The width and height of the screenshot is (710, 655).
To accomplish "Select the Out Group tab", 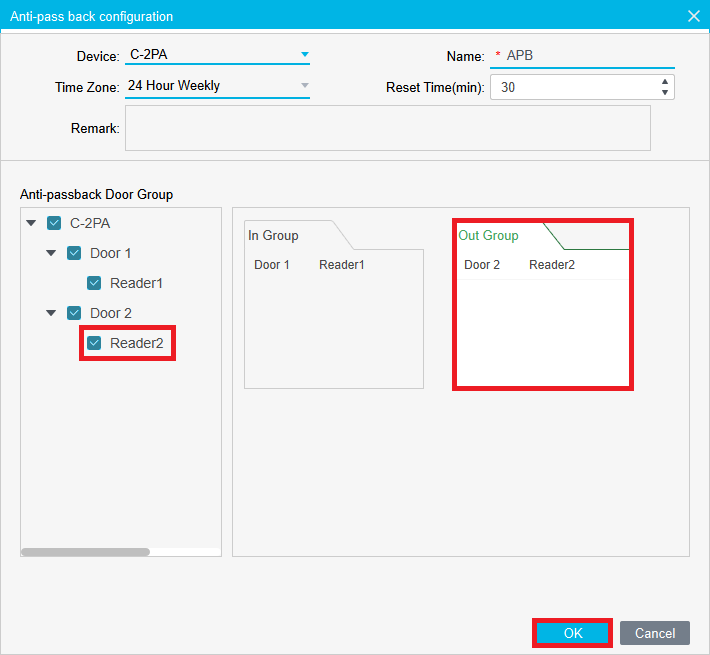I will coord(488,235).
